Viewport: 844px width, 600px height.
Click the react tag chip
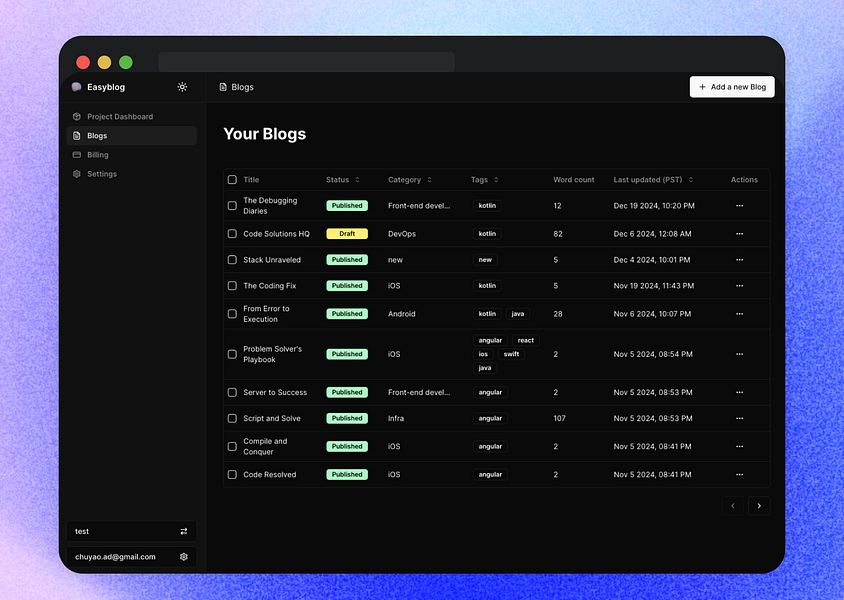526,340
